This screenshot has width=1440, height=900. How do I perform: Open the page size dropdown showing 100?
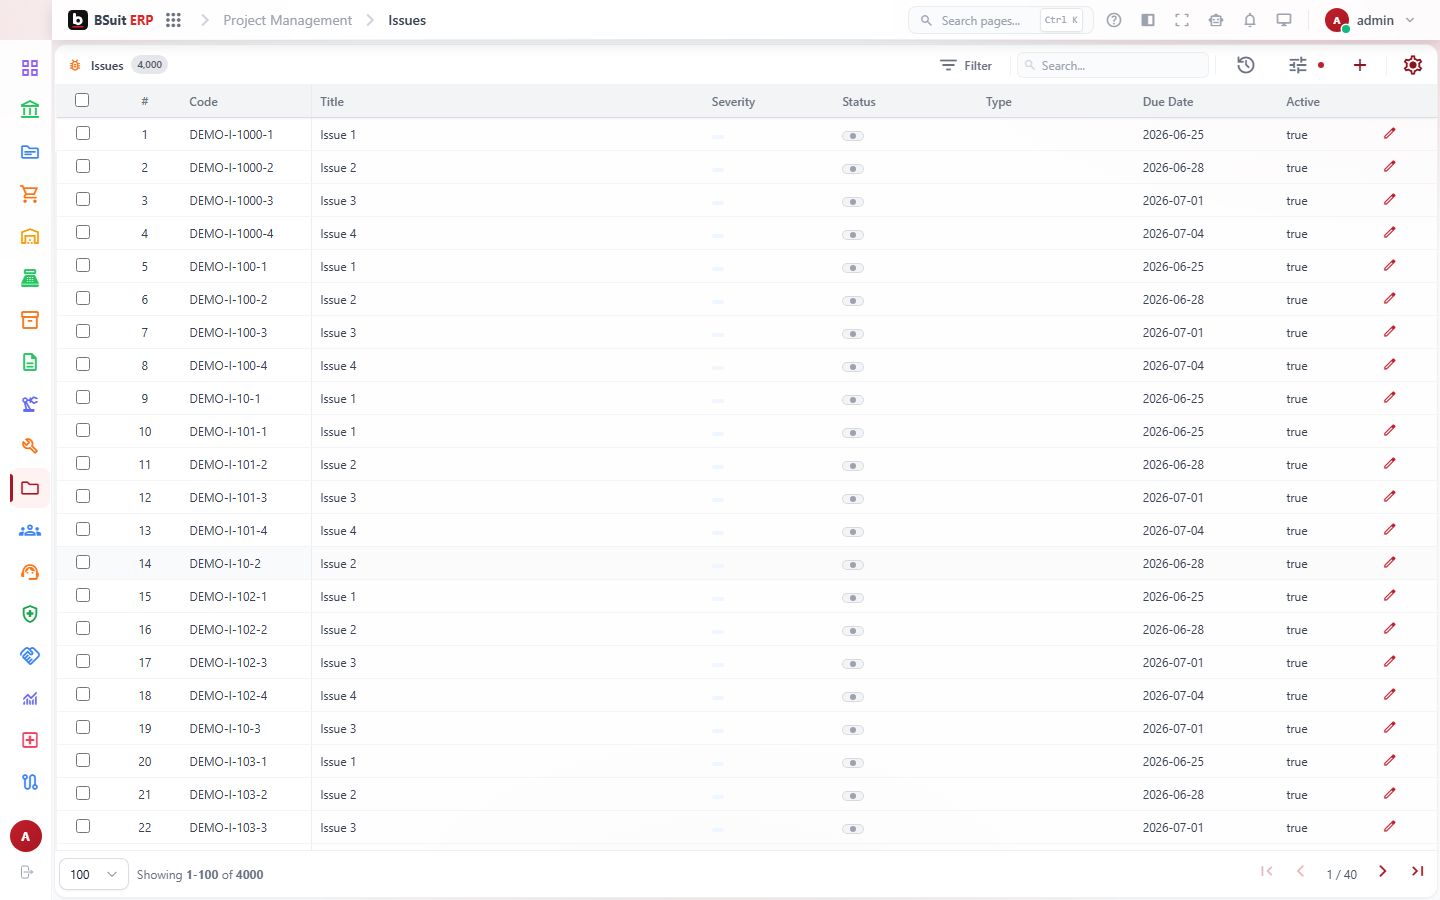tap(94, 874)
